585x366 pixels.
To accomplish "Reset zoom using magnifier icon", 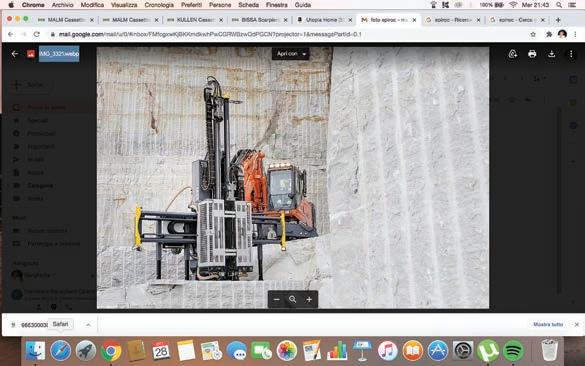I will [293, 300].
